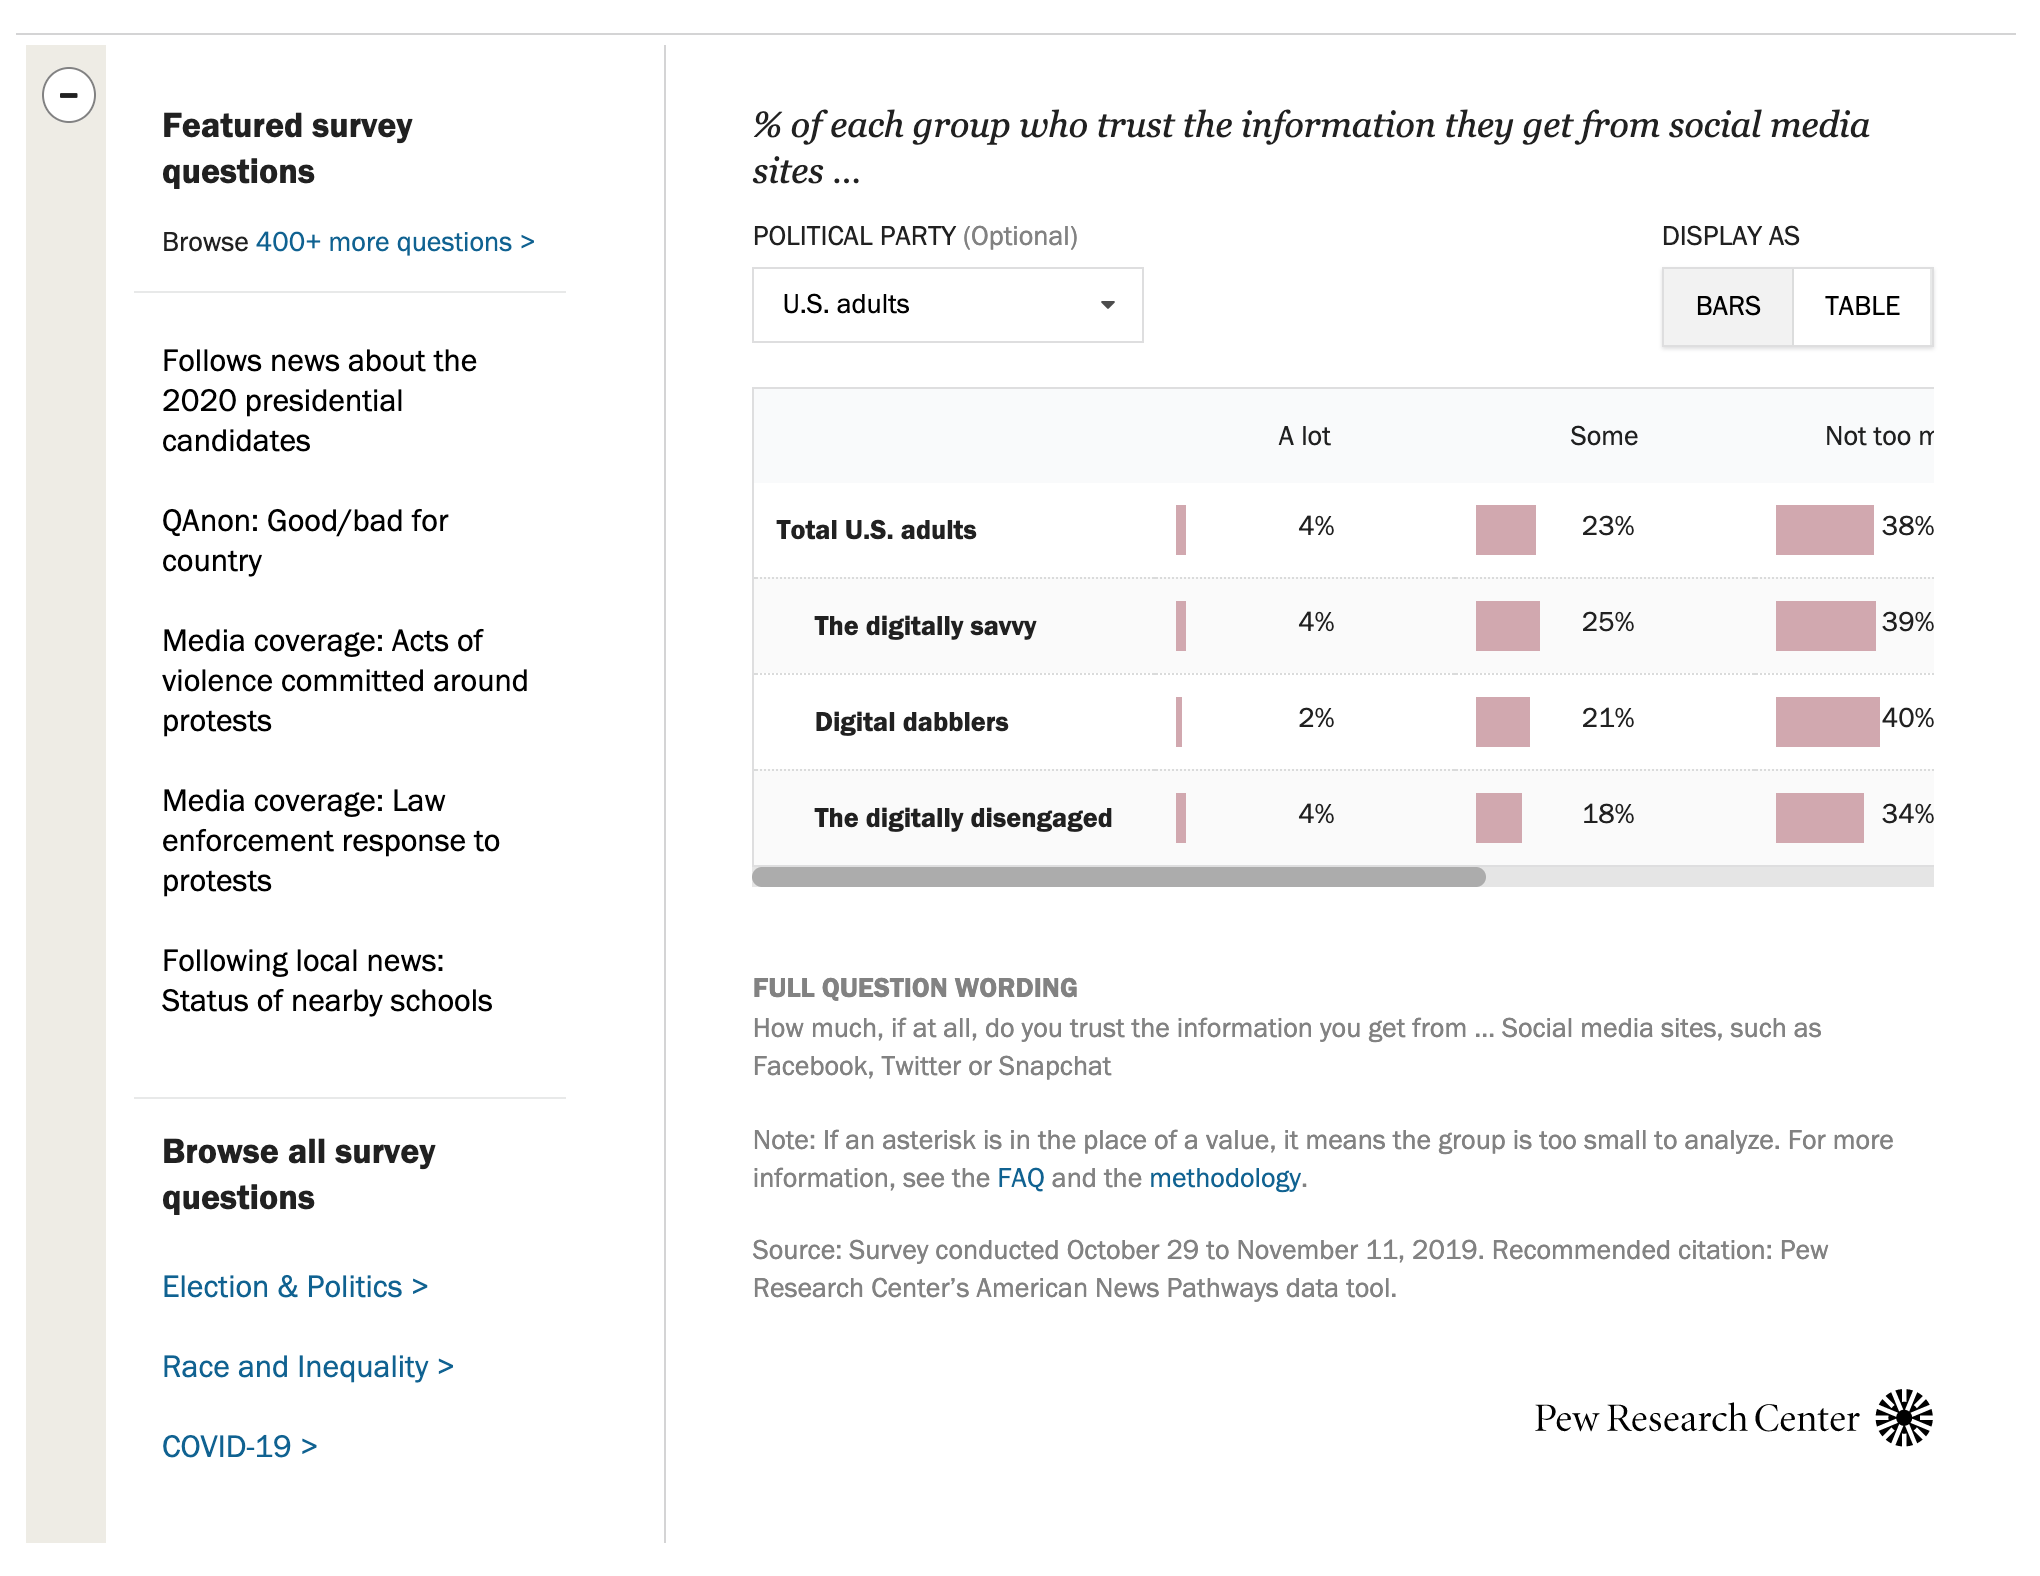Click the Digital dabblers row label
This screenshot has height=1576, width=2040.
[911, 721]
